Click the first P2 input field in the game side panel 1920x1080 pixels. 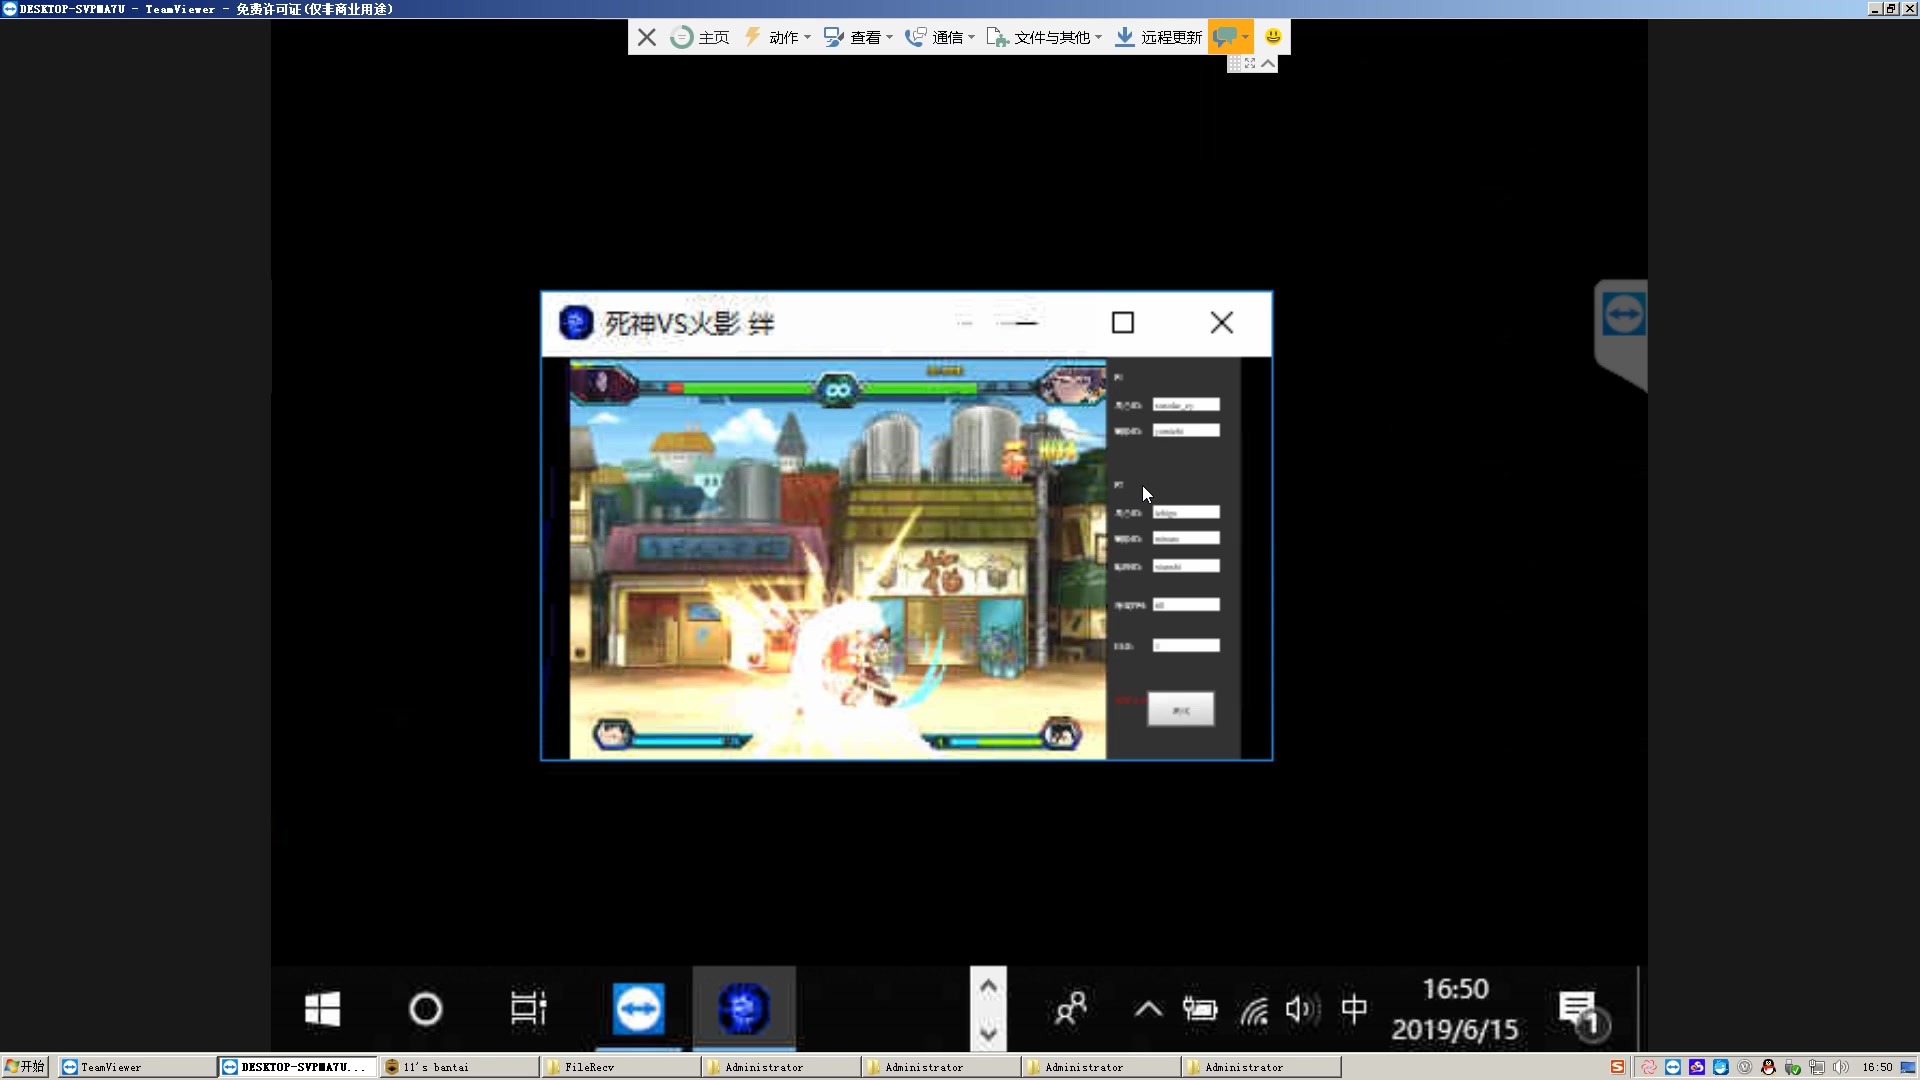(x=1186, y=513)
